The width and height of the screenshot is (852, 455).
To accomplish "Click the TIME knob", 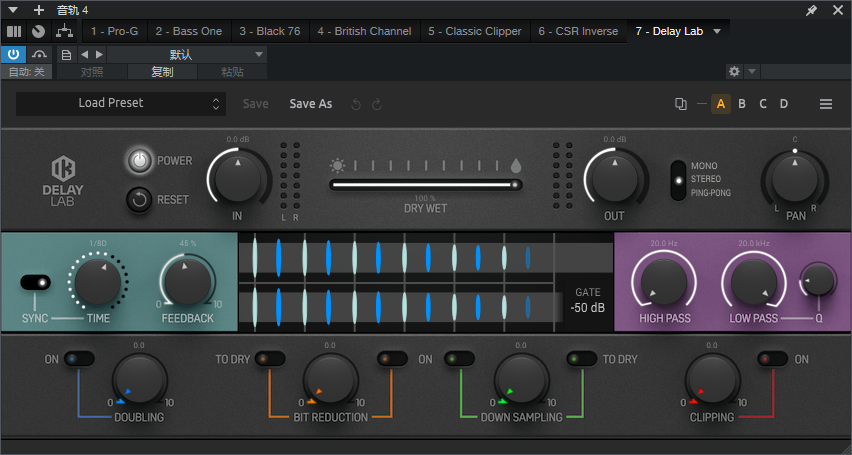I will coord(98,281).
